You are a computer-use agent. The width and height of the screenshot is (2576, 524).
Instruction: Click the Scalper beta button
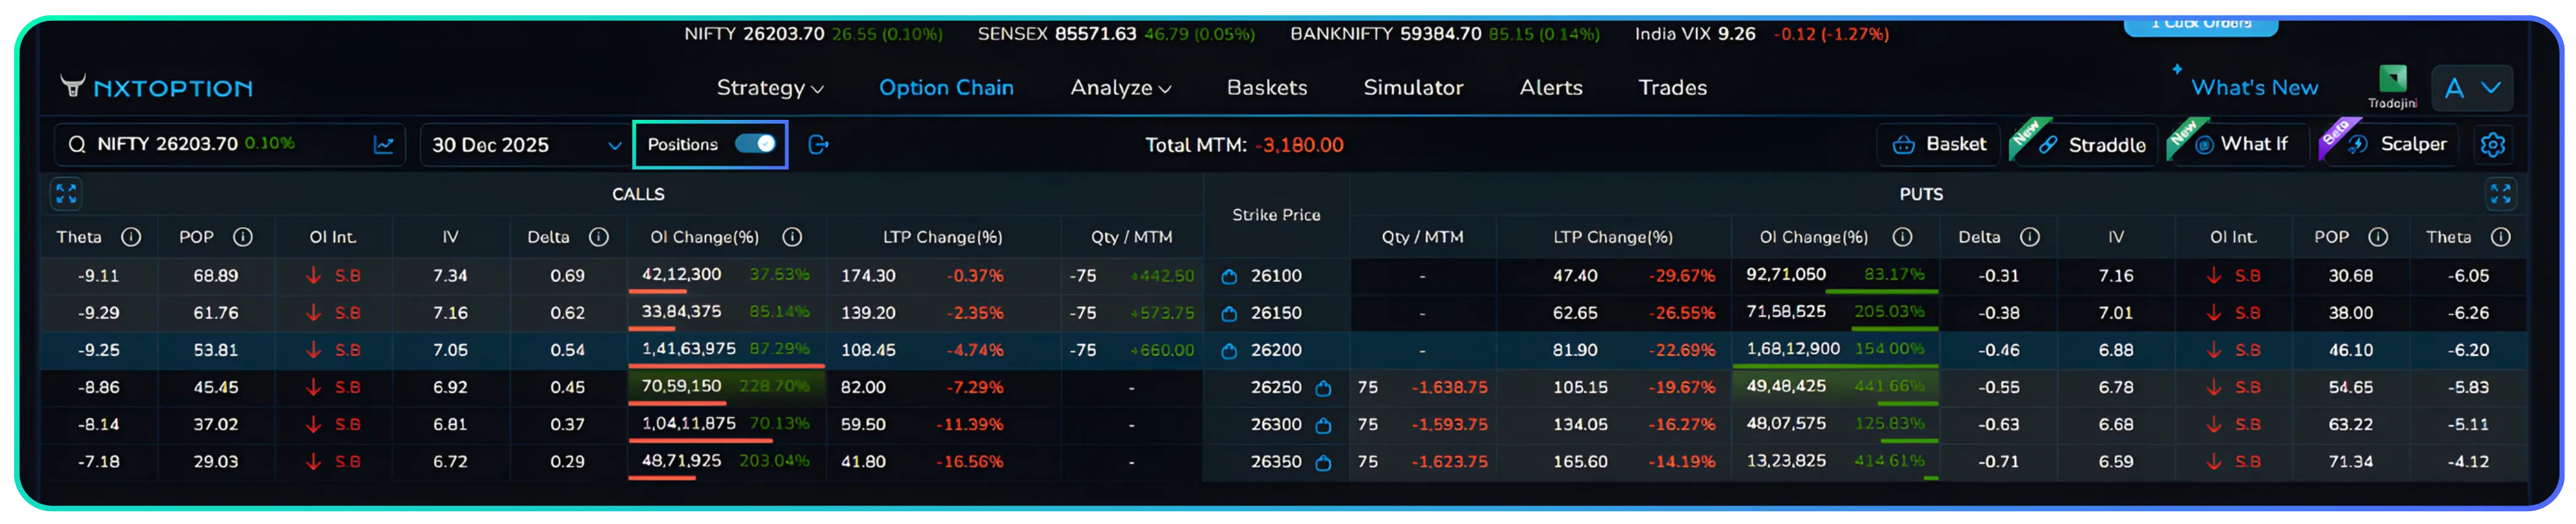(x=2390, y=145)
